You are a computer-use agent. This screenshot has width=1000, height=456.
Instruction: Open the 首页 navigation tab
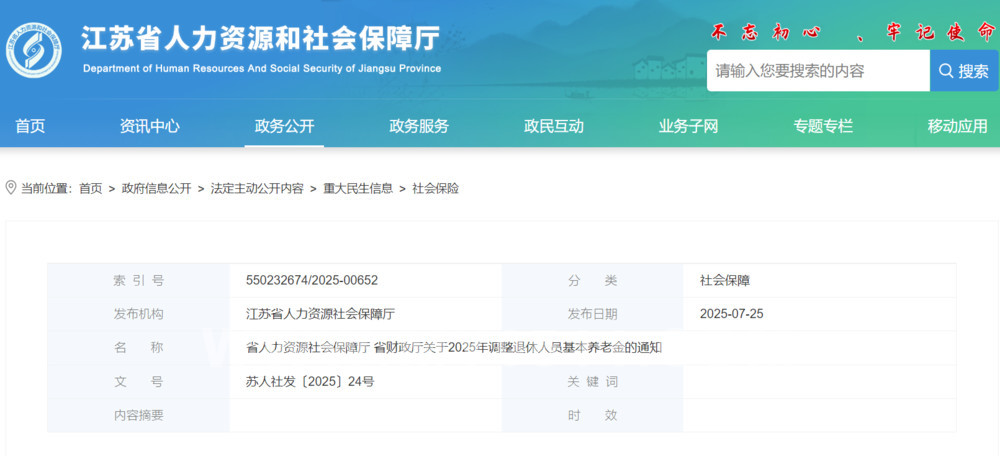point(30,126)
